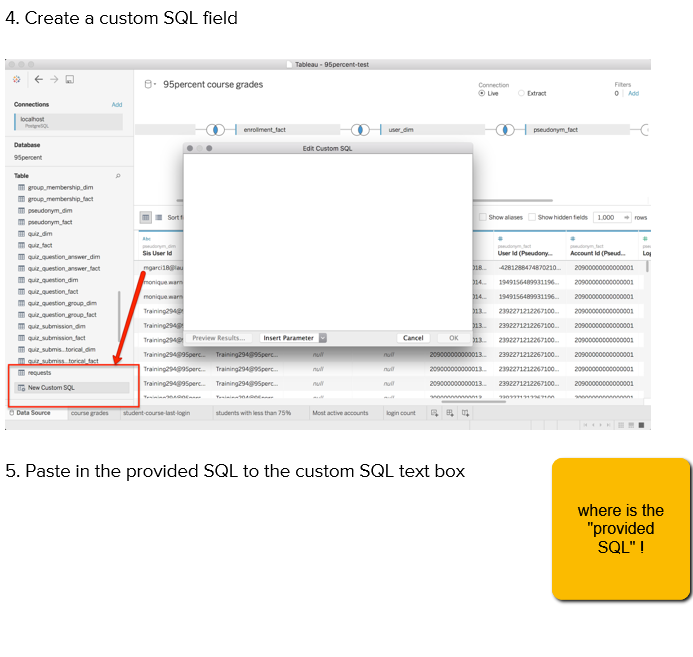
Task: Go back with the left arrow icon
Action: tap(39, 80)
